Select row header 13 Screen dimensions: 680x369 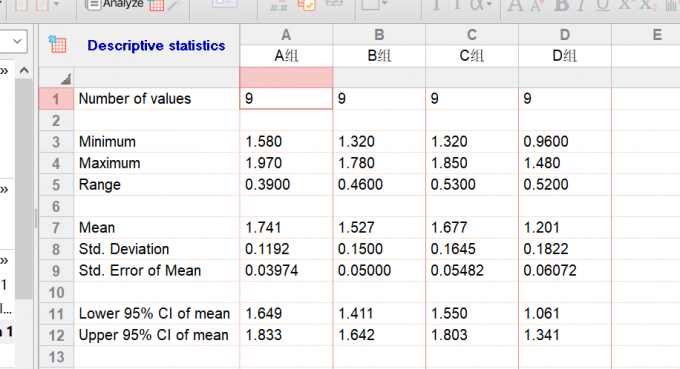pyautogui.click(x=56, y=357)
